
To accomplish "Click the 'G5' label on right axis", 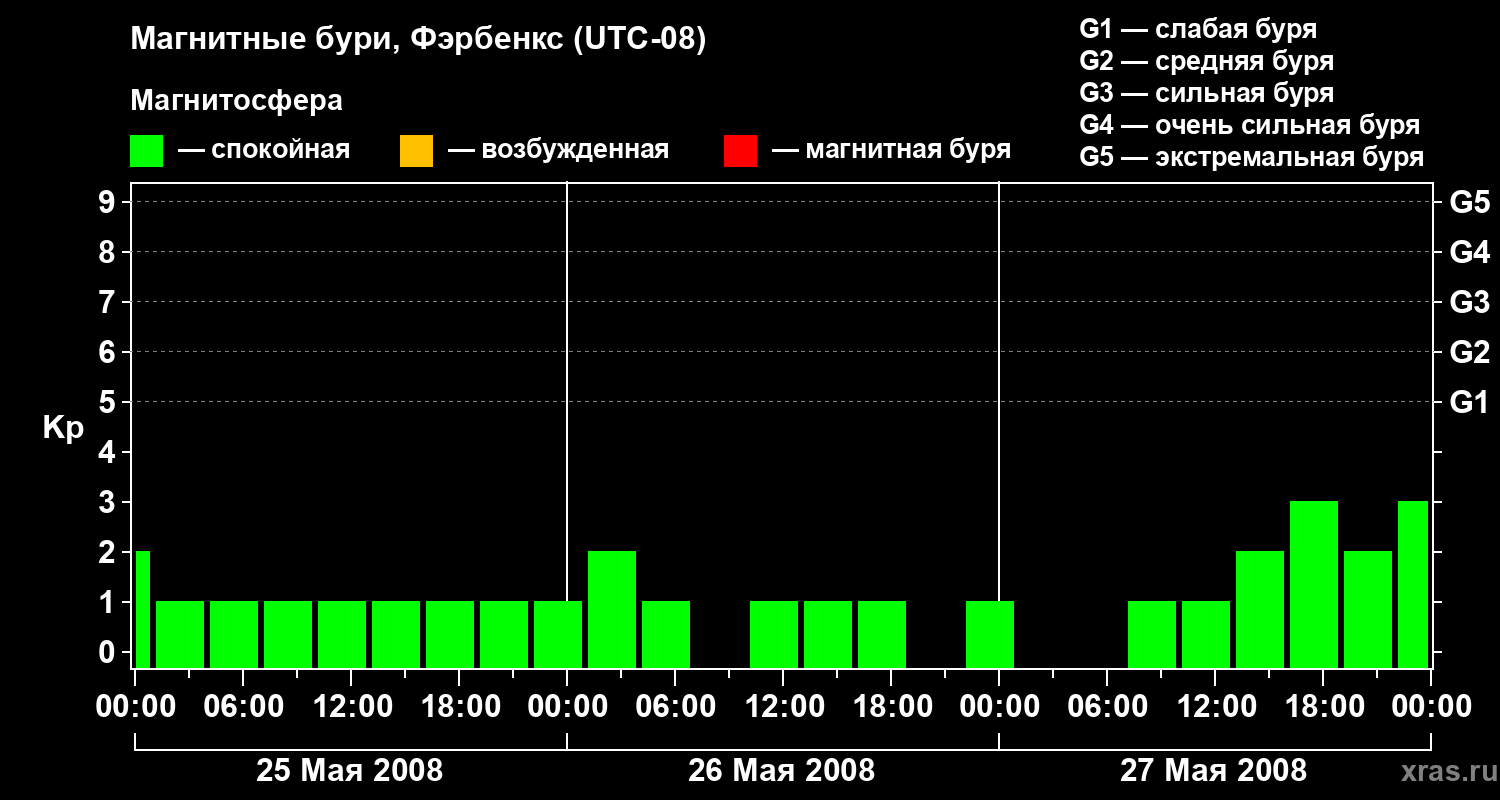I will tap(1470, 202).
